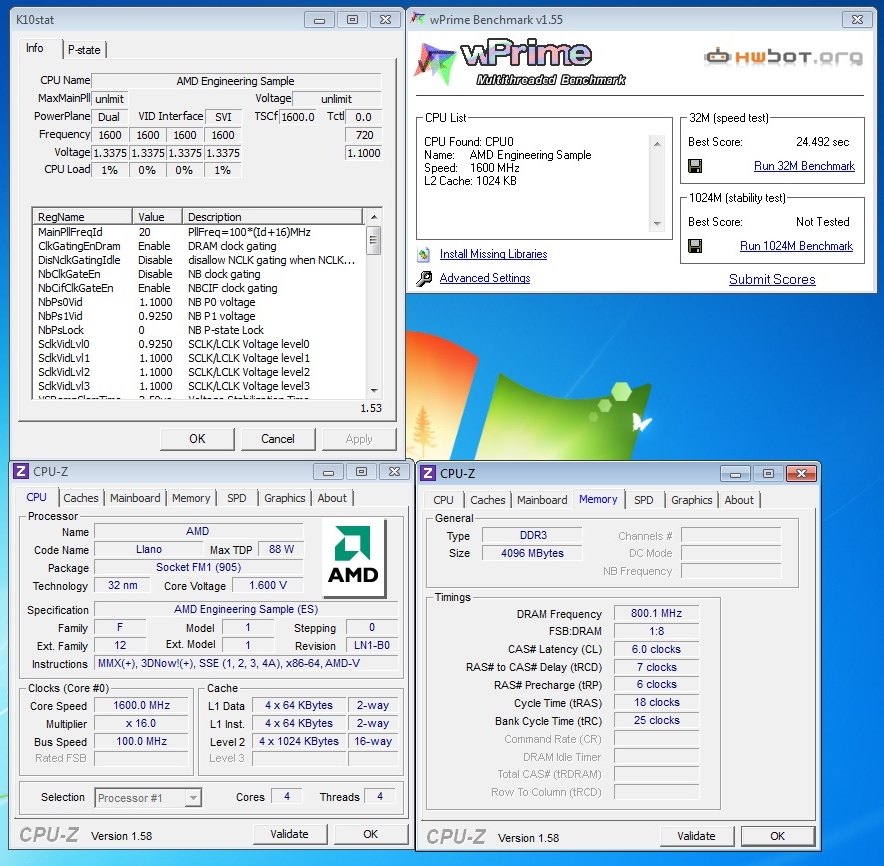Viewport: 884px width, 866px height.
Task: Click OK in the K10stat window
Action: (197, 439)
